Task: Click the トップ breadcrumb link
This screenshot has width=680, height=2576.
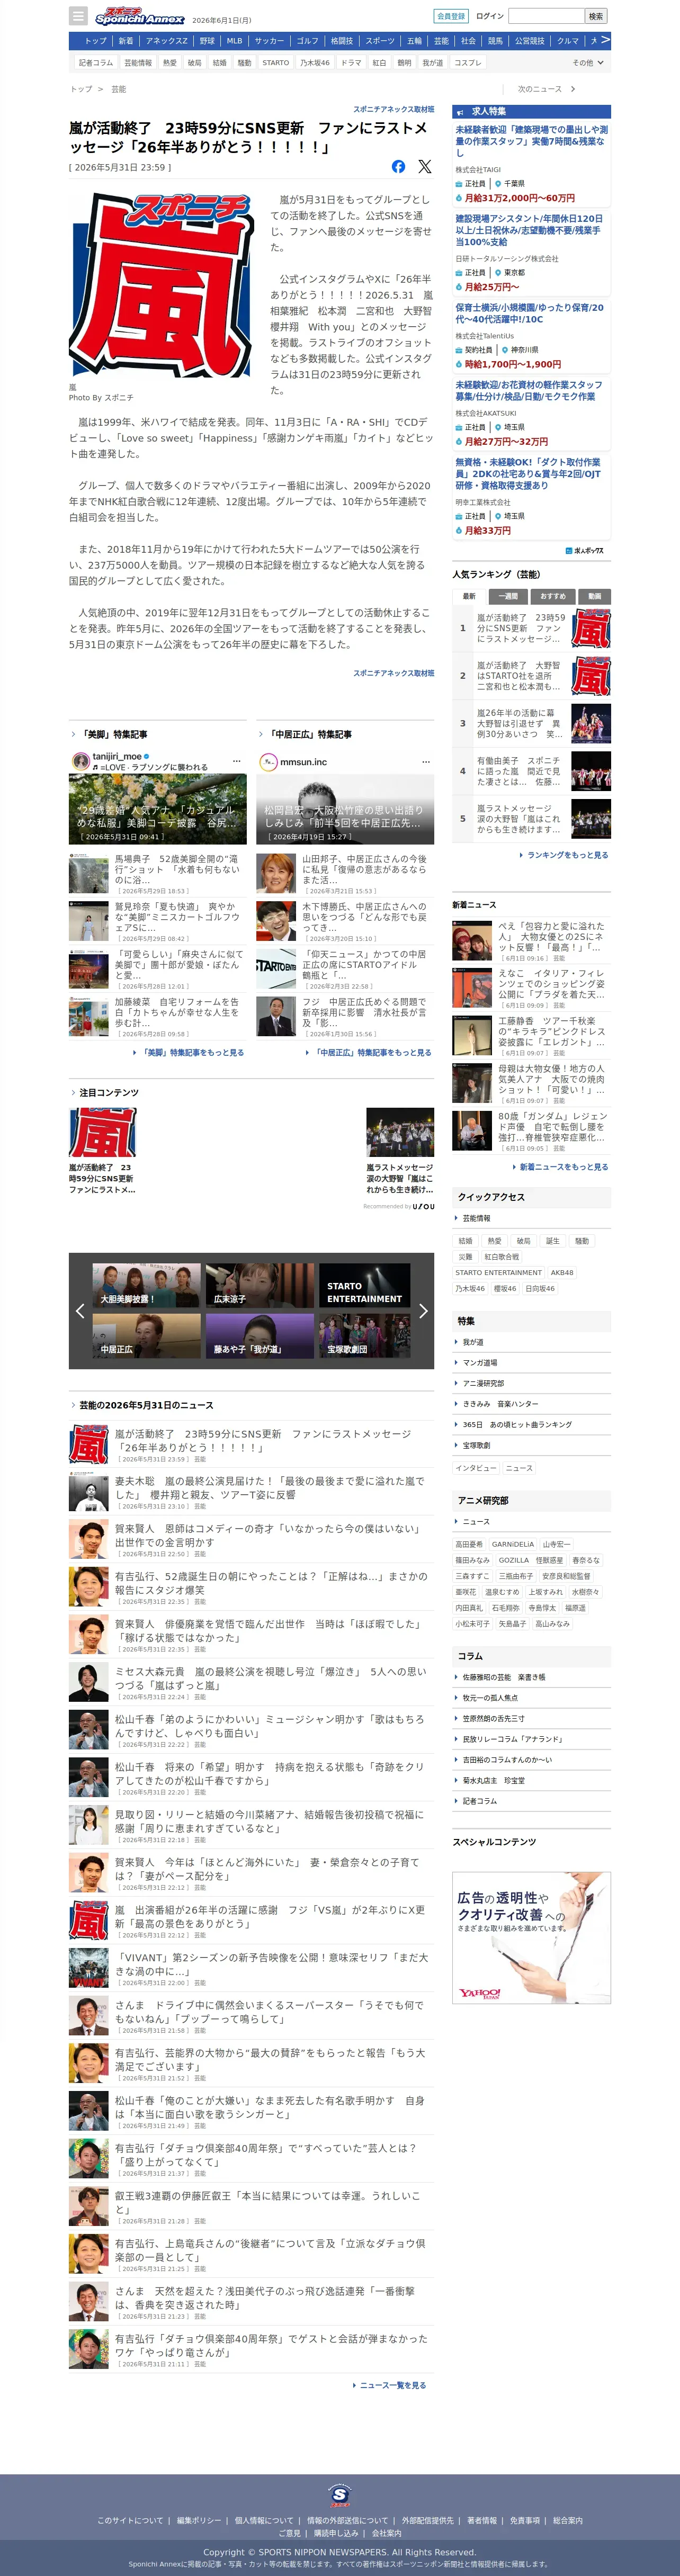Action: pyautogui.click(x=80, y=89)
